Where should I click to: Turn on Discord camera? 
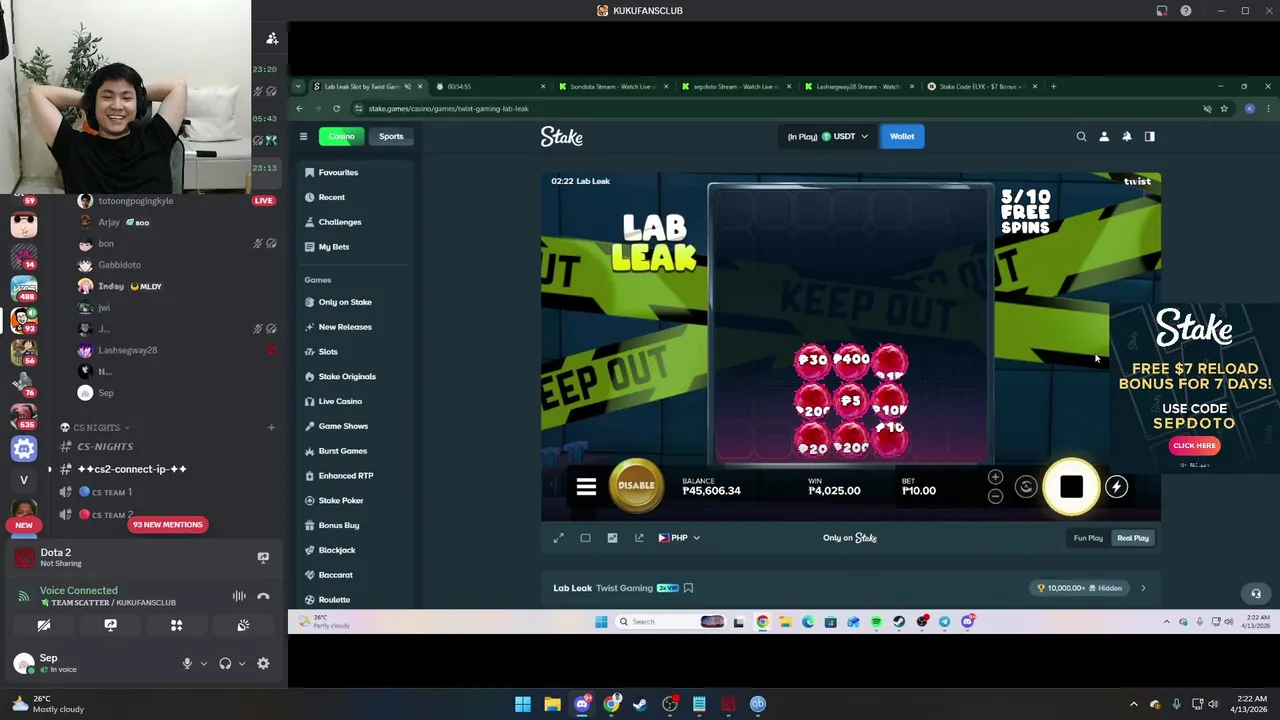click(44, 625)
